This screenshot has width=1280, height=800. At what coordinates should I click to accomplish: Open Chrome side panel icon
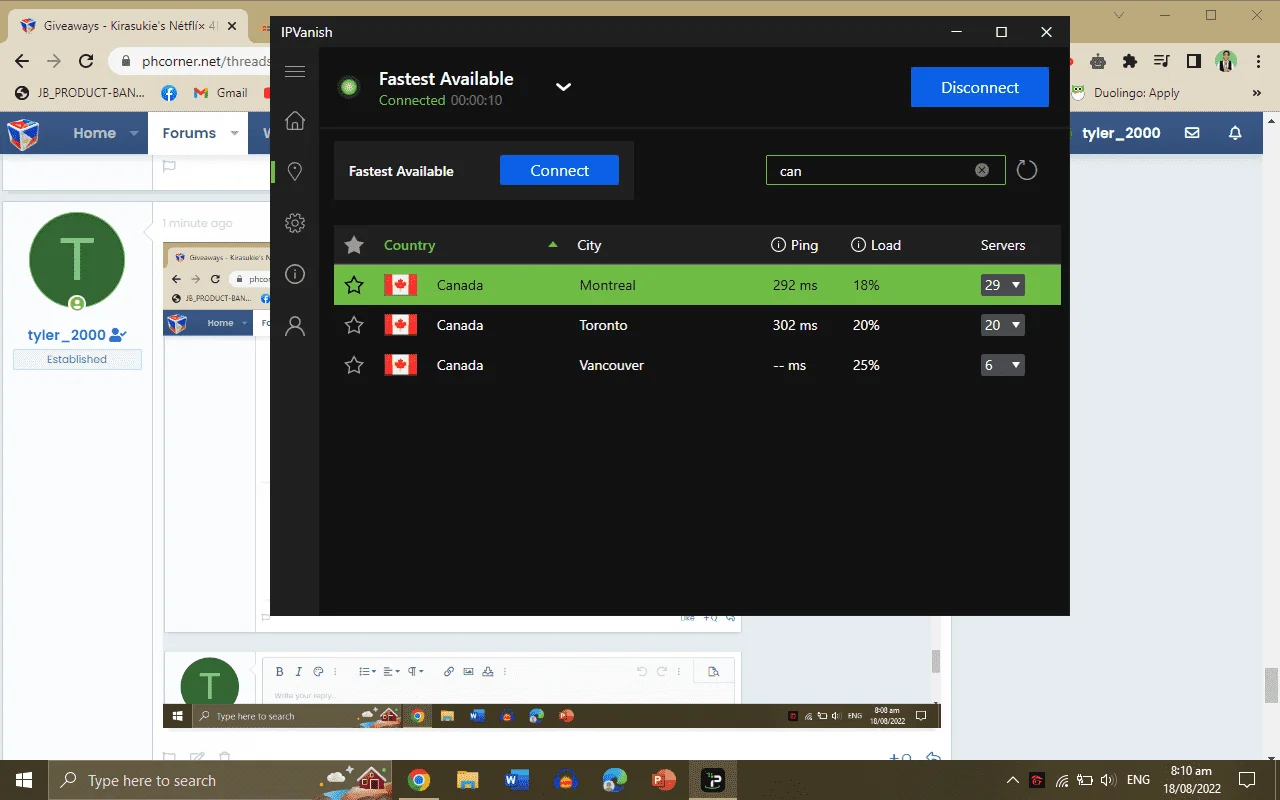(x=1193, y=61)
